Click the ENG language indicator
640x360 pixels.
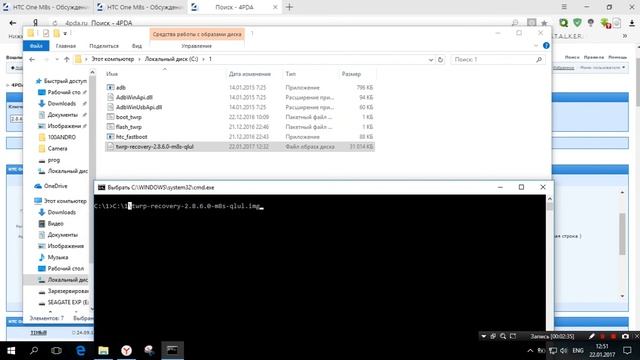tap(578, 350)
